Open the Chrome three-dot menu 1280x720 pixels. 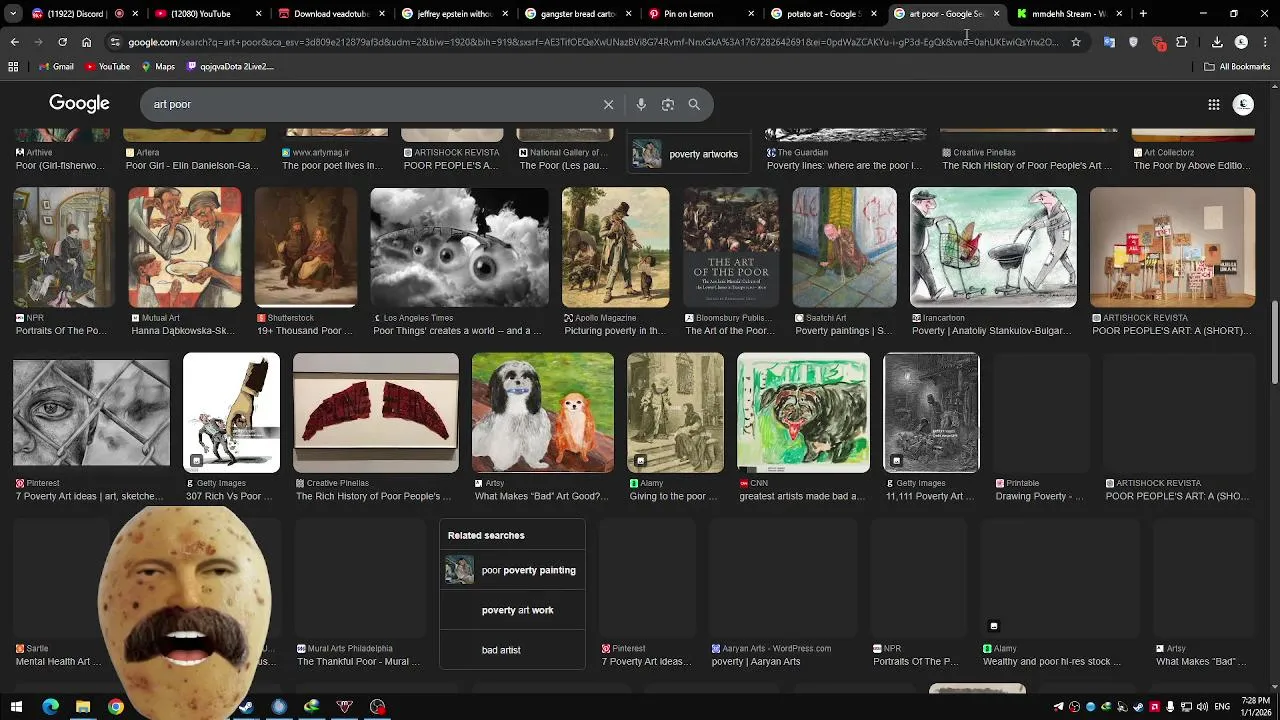pyautogui.click(x=1265, y=42)
